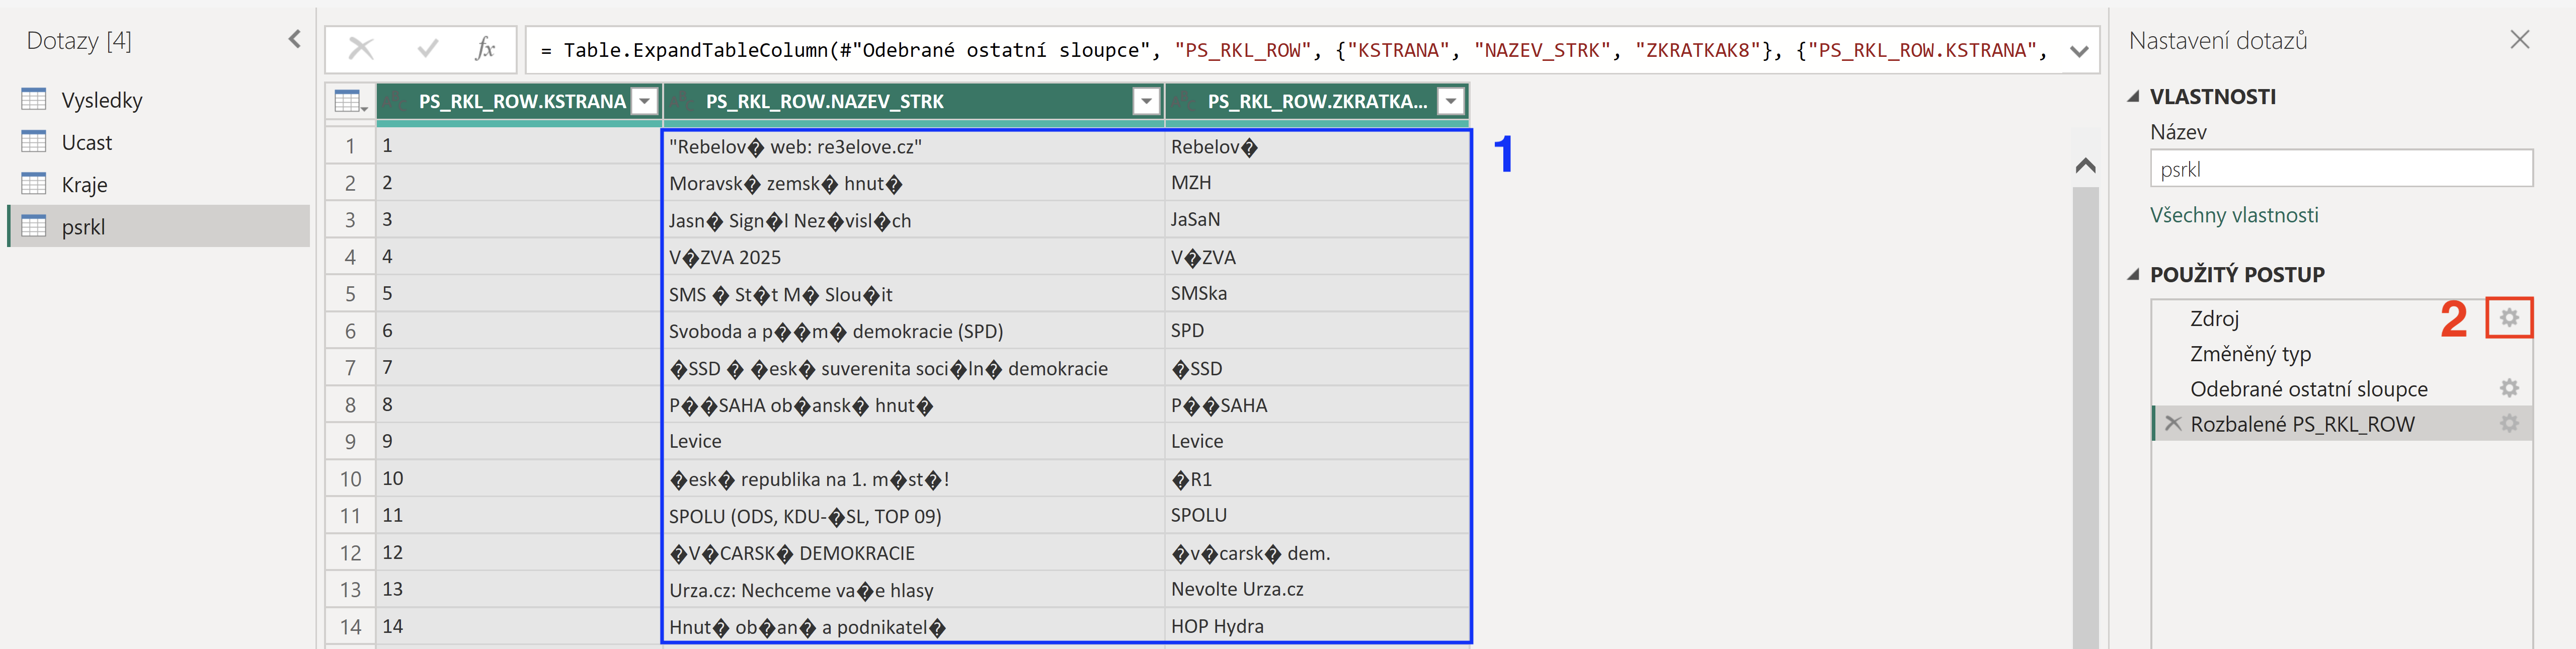Click the data type icon of KSTRANA column
Screen dimensions: 2576x649
click(395, 101)
